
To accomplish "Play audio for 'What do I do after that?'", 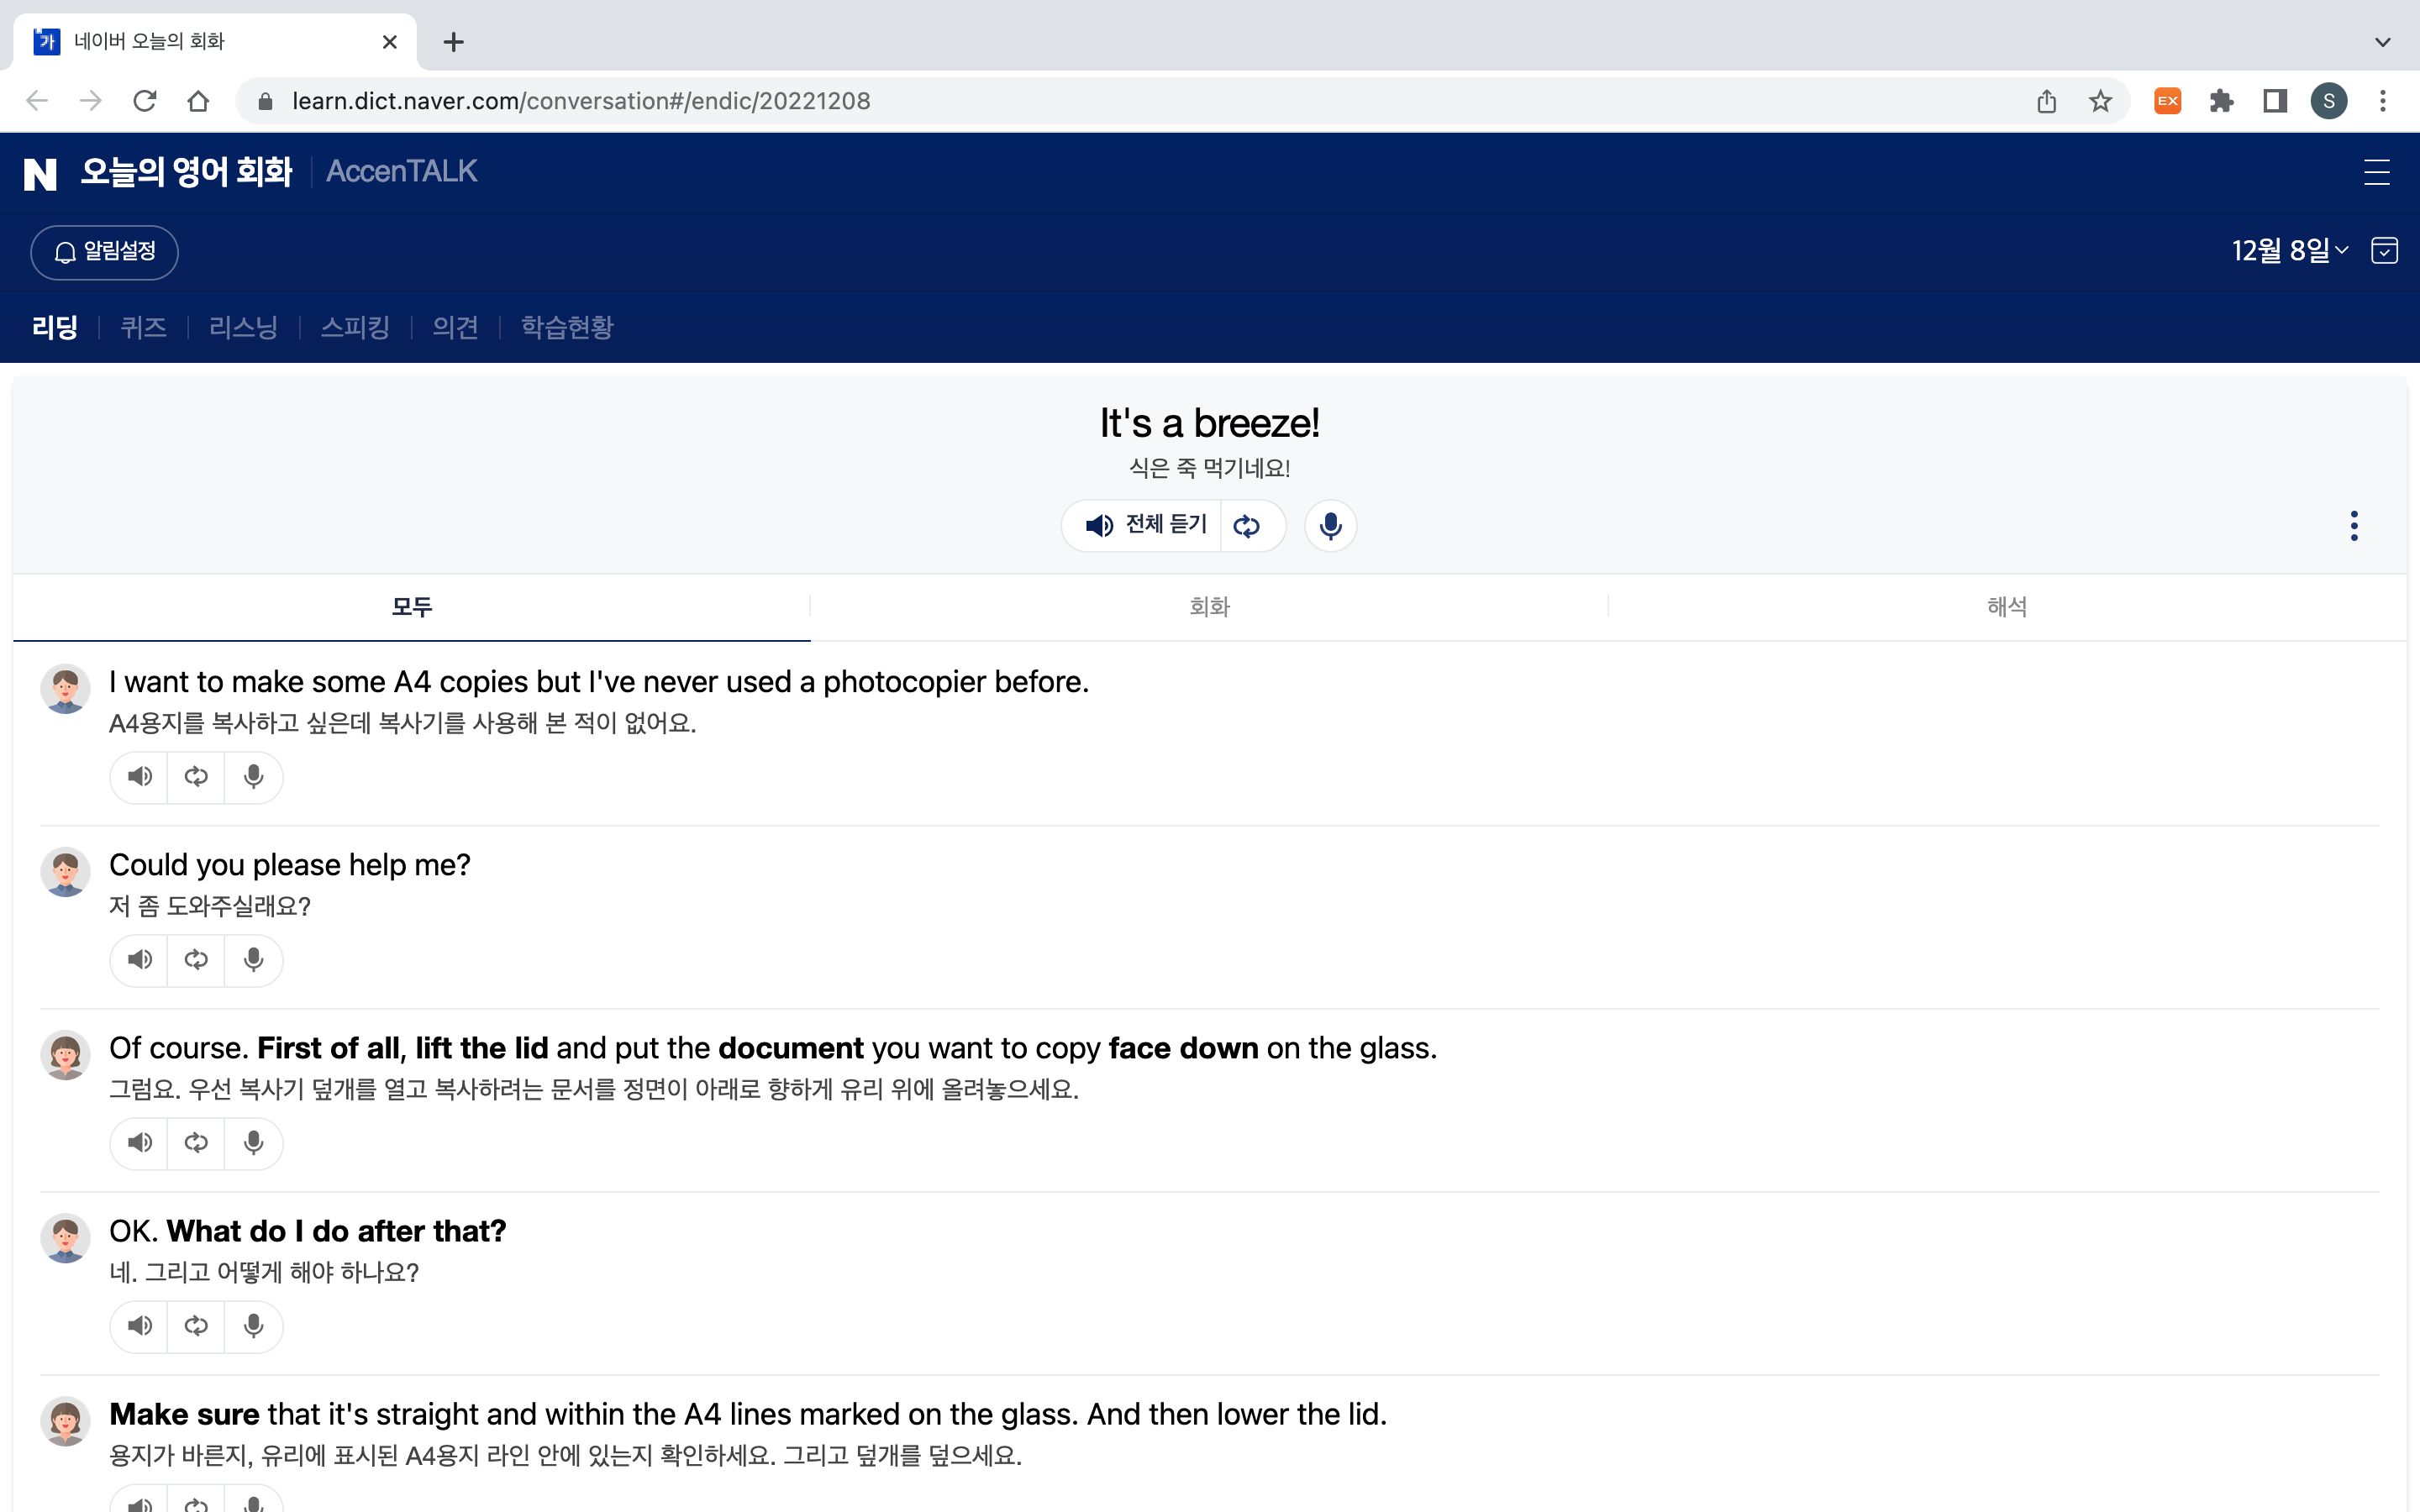I will click(140, 1326).
